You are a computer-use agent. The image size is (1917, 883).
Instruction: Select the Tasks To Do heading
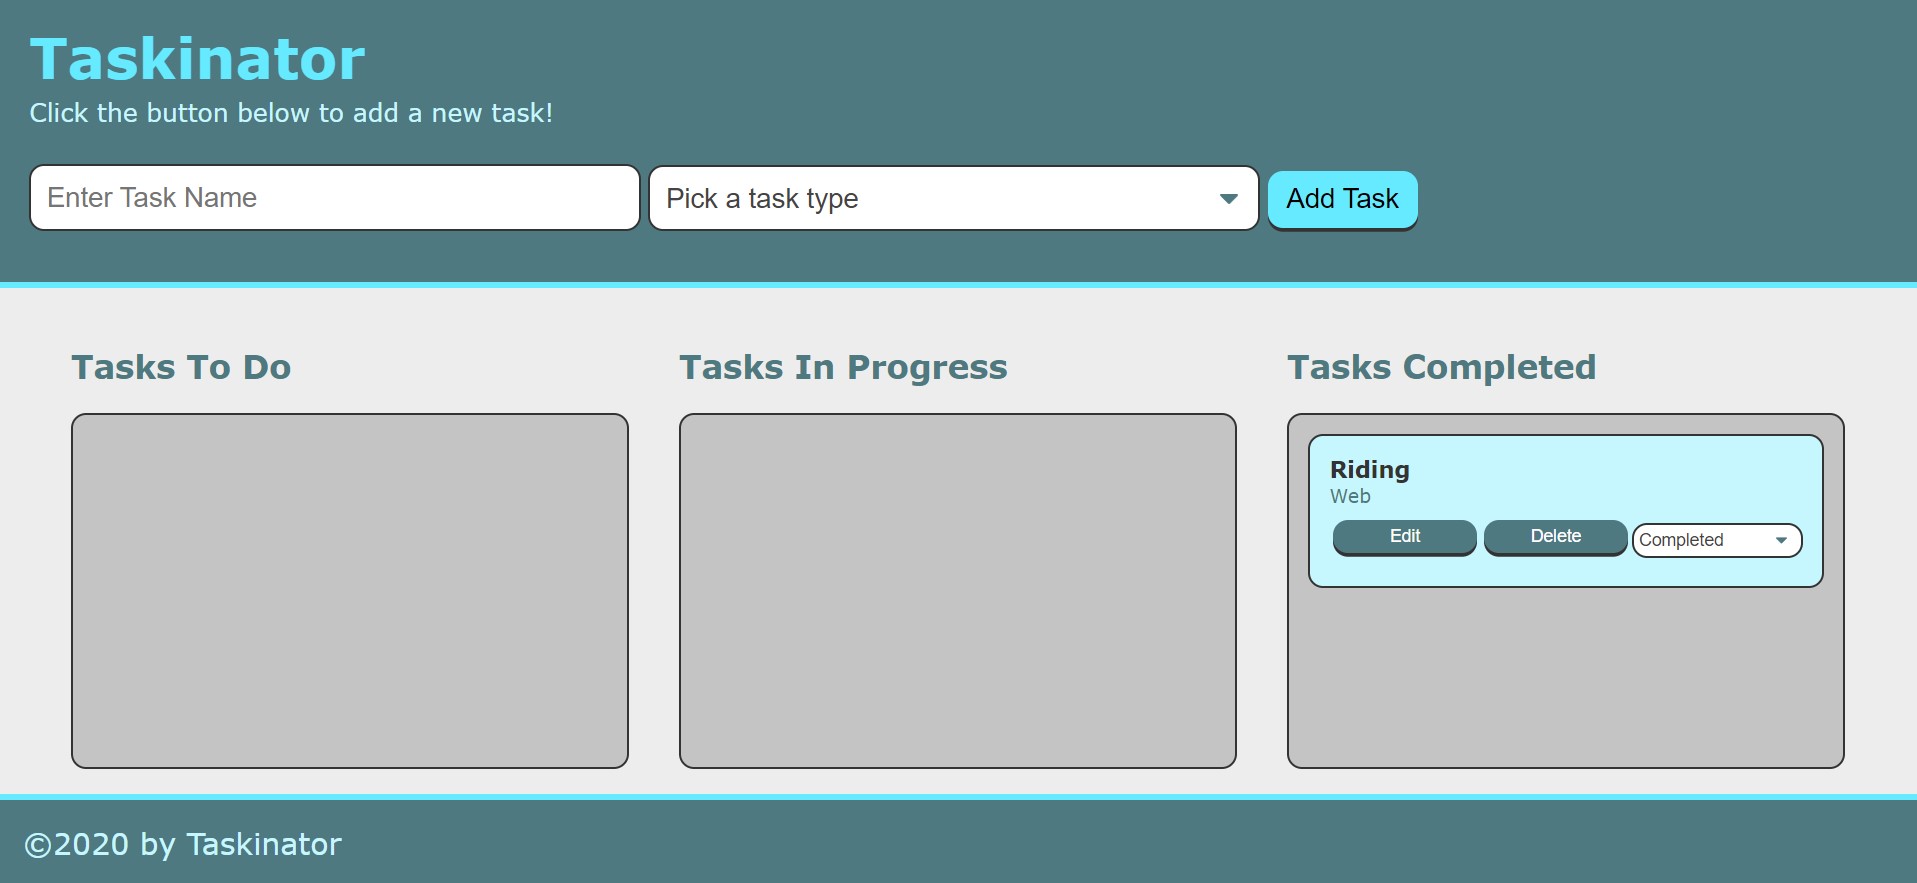(181, 367)
